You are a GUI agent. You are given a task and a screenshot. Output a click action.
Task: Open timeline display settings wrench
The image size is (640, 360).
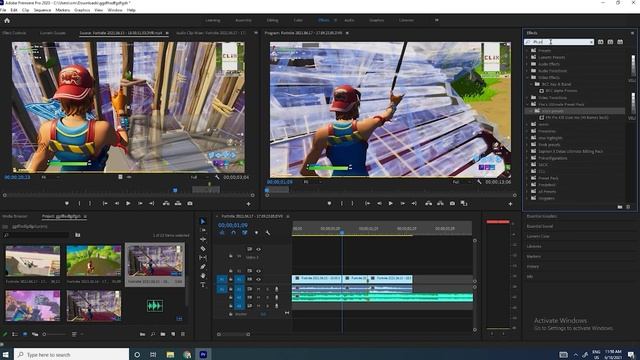(268, 233)
